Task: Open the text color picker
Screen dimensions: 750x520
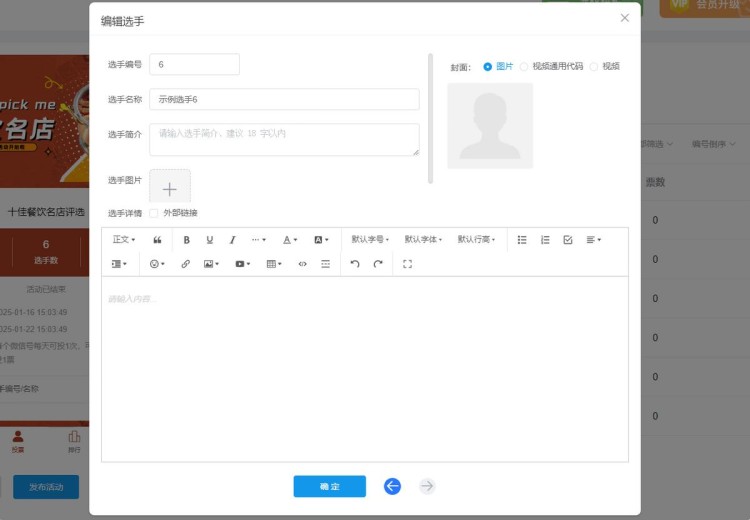Action: (x=289, y=240)
